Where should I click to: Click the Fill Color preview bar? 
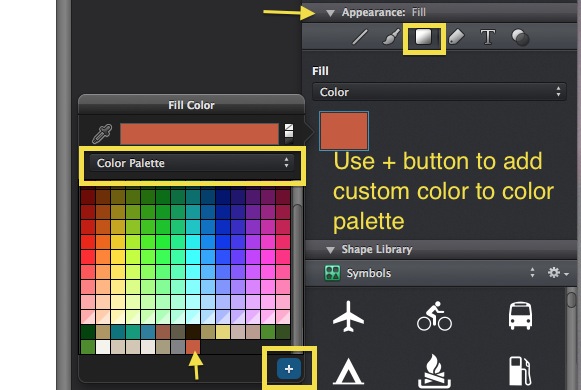click(199, 134)
